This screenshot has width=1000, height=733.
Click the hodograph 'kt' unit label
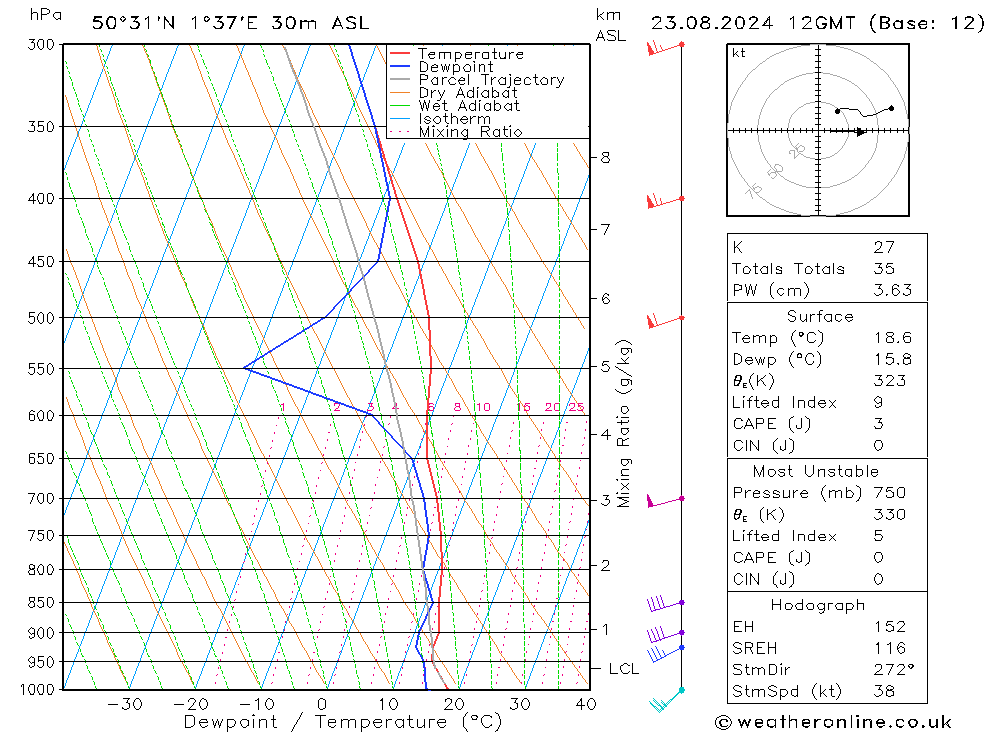coord(739,53)
